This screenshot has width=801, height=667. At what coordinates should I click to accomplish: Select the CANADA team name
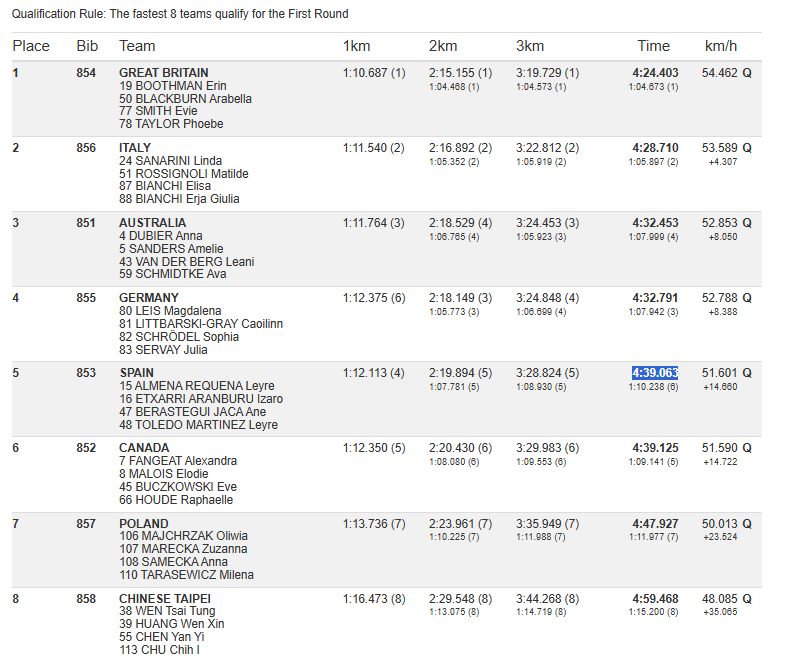click(x=144, y=448)
